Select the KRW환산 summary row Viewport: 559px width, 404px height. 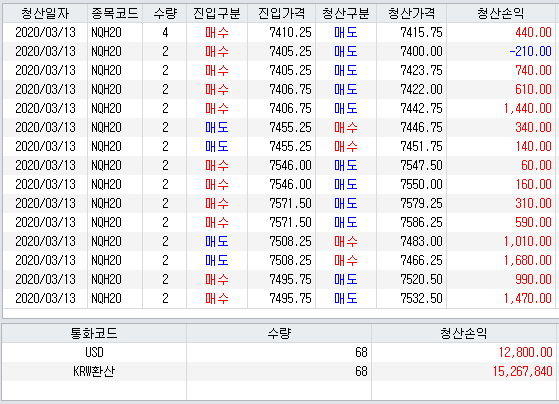click(x=279, y=371)
